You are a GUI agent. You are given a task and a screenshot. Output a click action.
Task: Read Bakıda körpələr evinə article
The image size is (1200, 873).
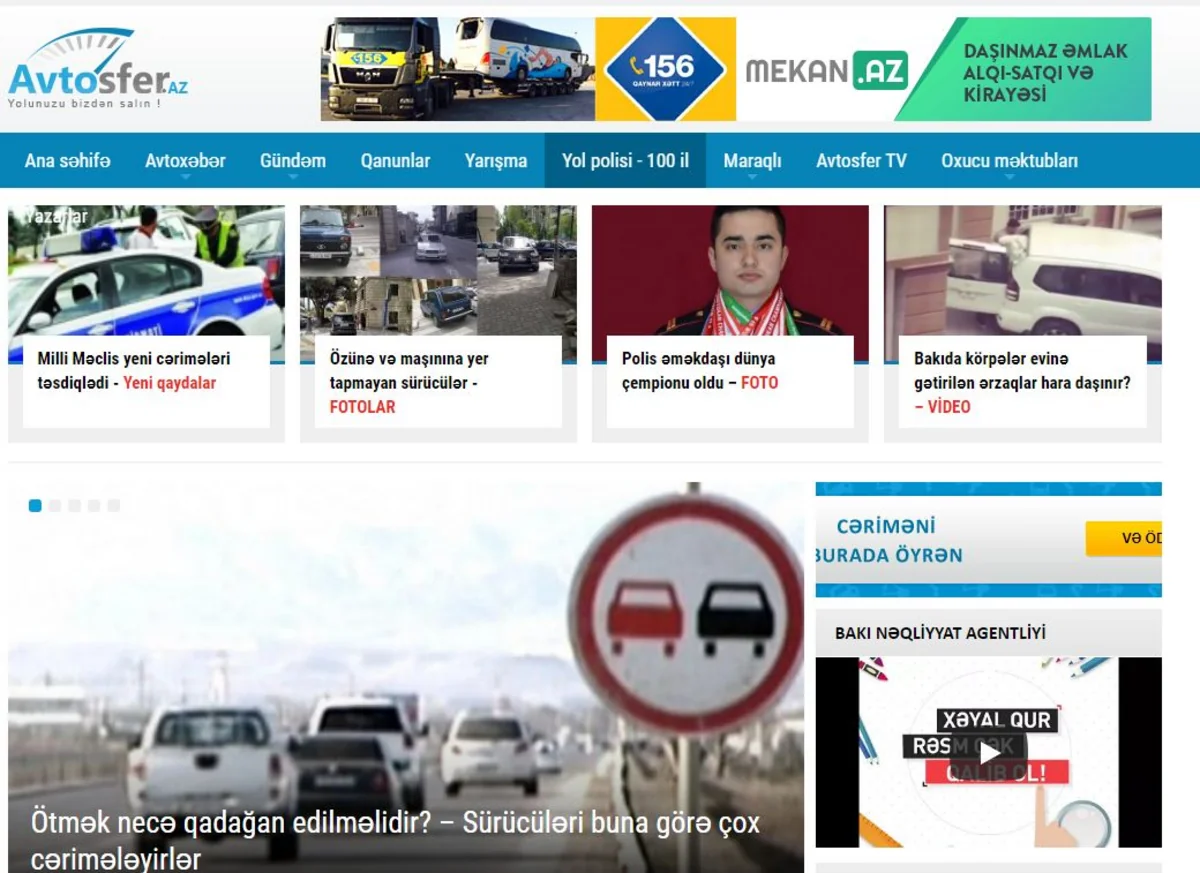pos(1022,382)
